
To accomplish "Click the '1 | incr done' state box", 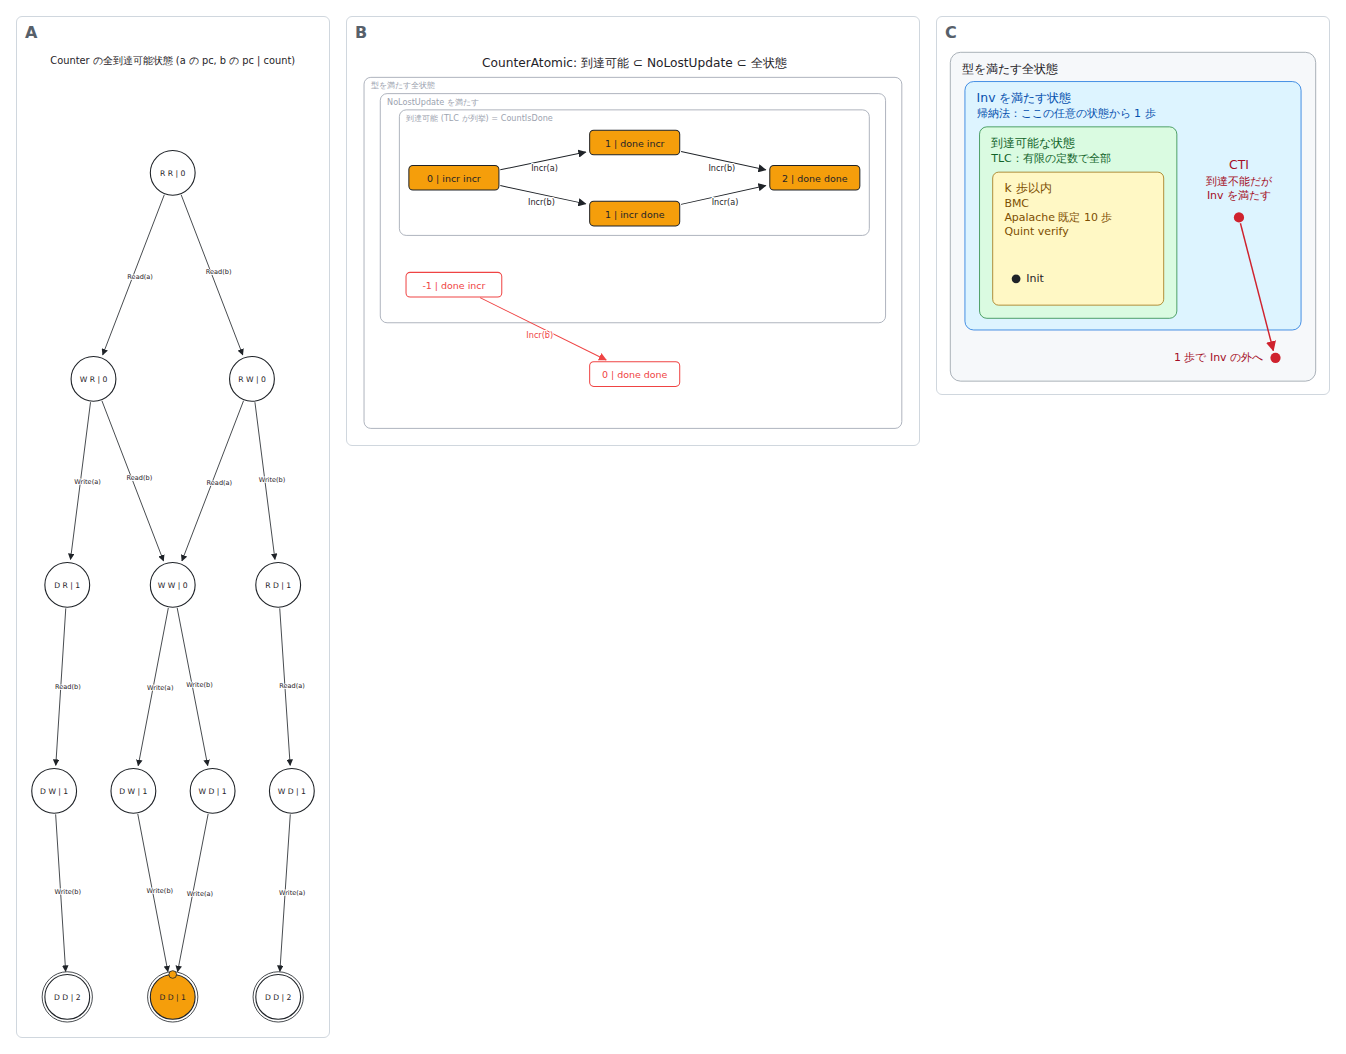I will pyautogui.click(x=635, y=214).
